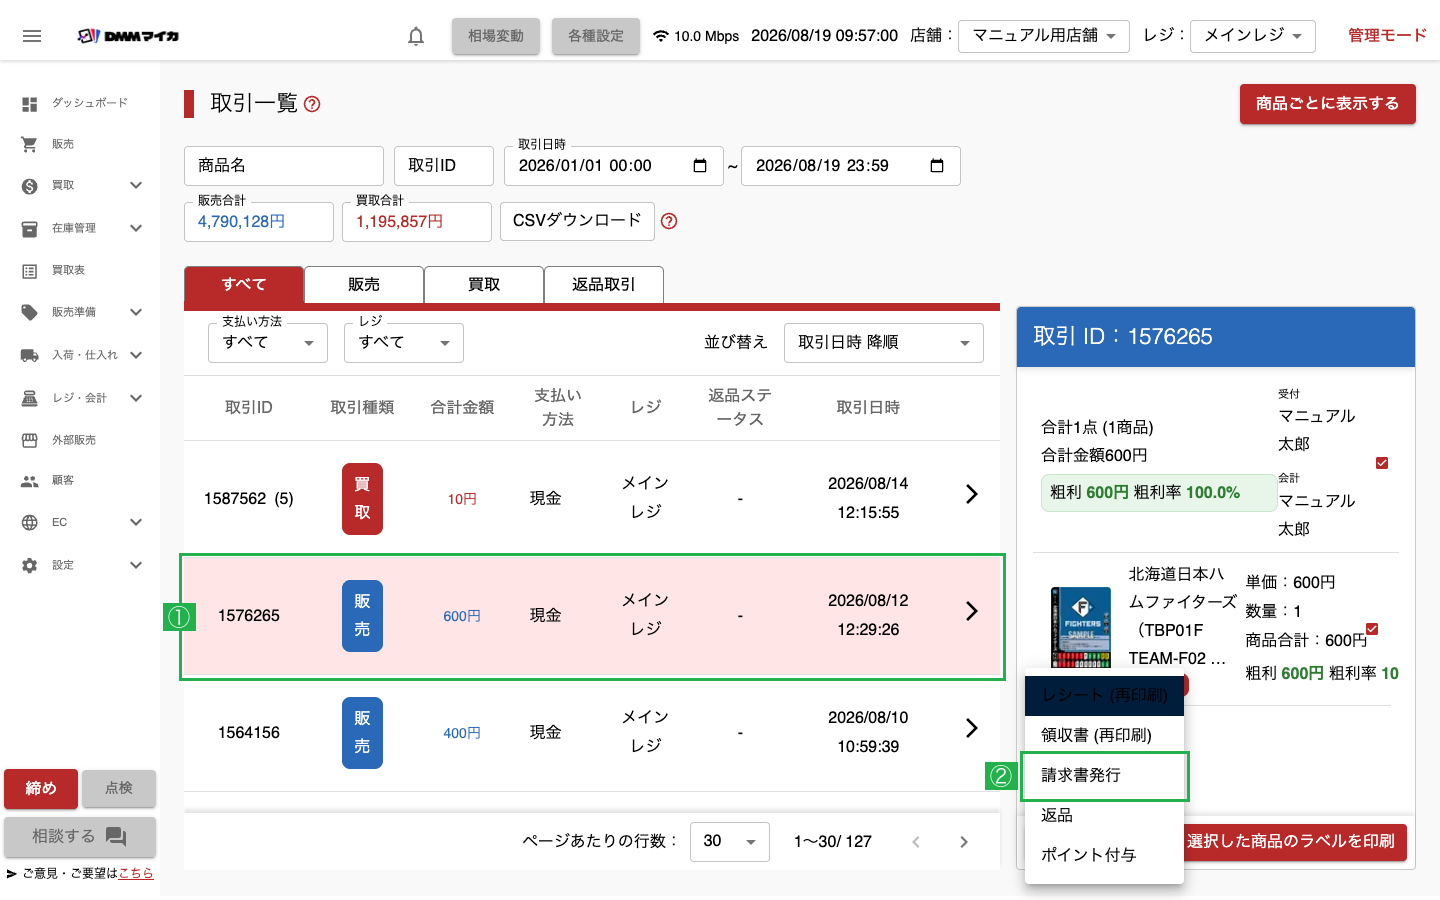Screen dimensions: 1440x900
Task: Open the 店舗 マニュアル用店舗 dropdown
Action: pos(1044,36)
